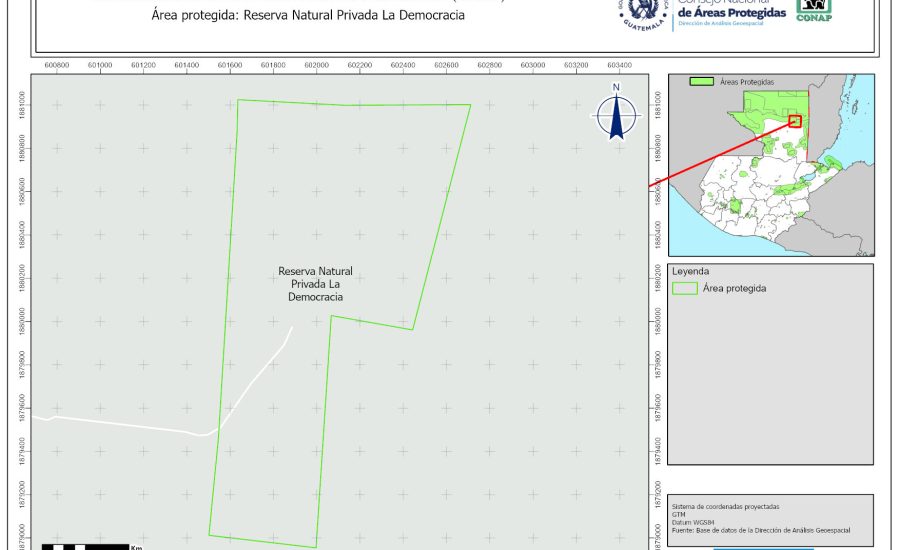
Task: Click the Fuente data source text line
Action: (x=765, y=529)
